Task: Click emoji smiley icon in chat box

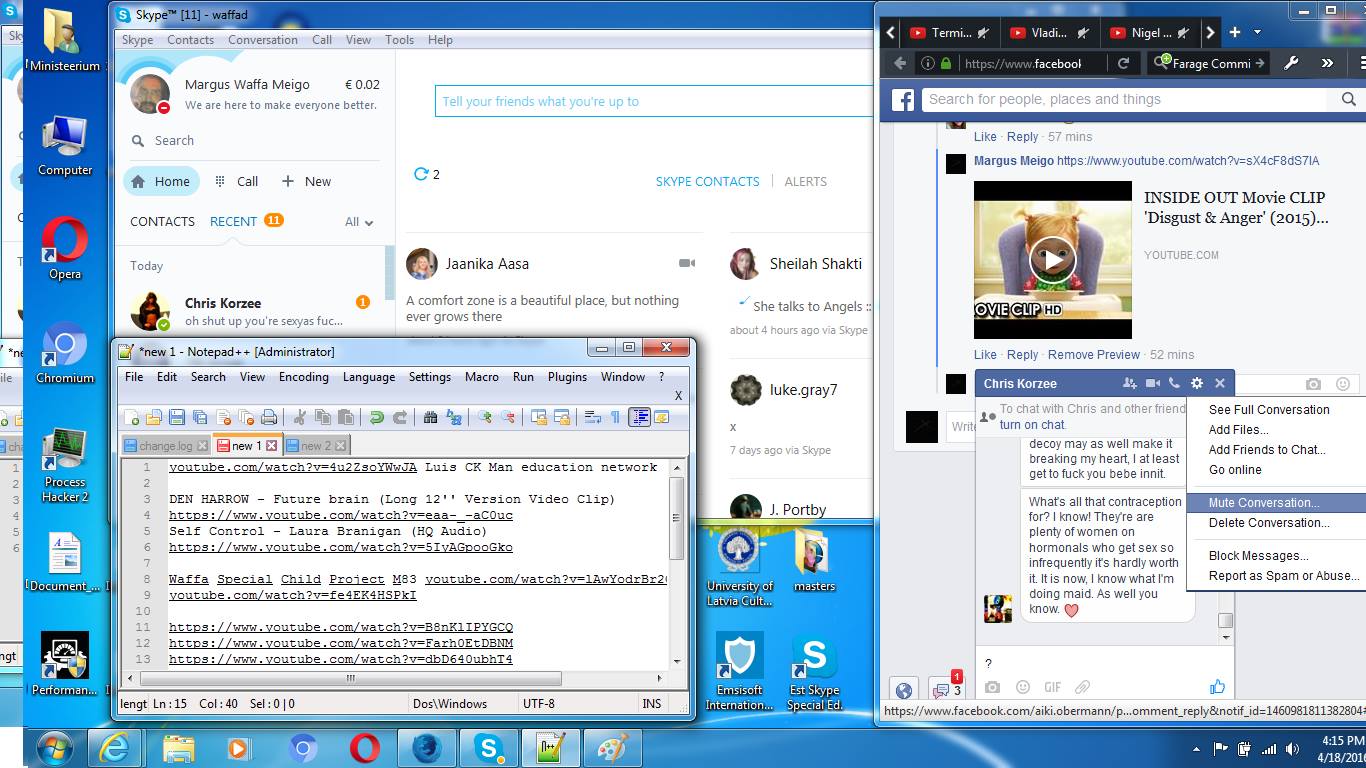Action: 1022,688
